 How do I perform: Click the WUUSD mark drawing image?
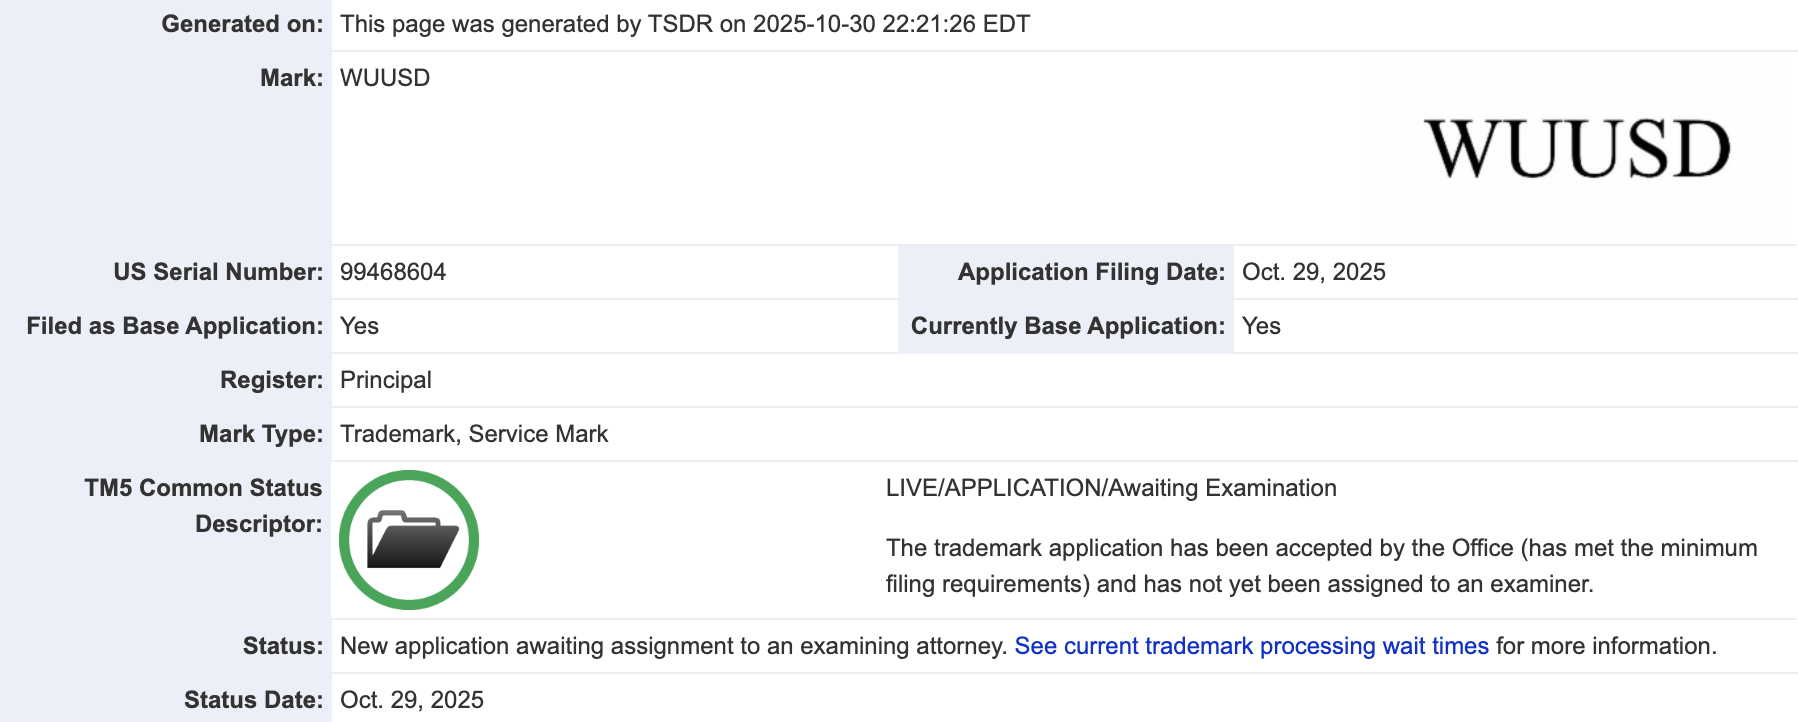tap(1577, 149)
